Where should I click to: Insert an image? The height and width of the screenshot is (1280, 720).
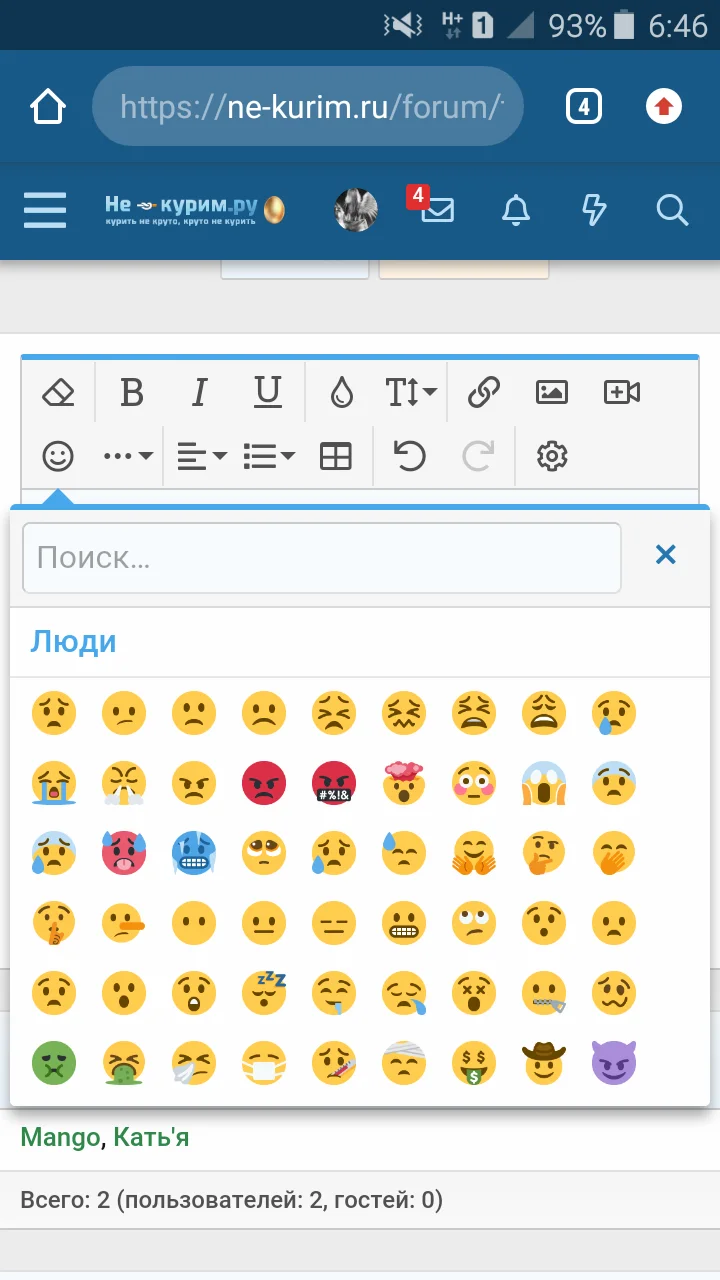(x=552, y=392)
